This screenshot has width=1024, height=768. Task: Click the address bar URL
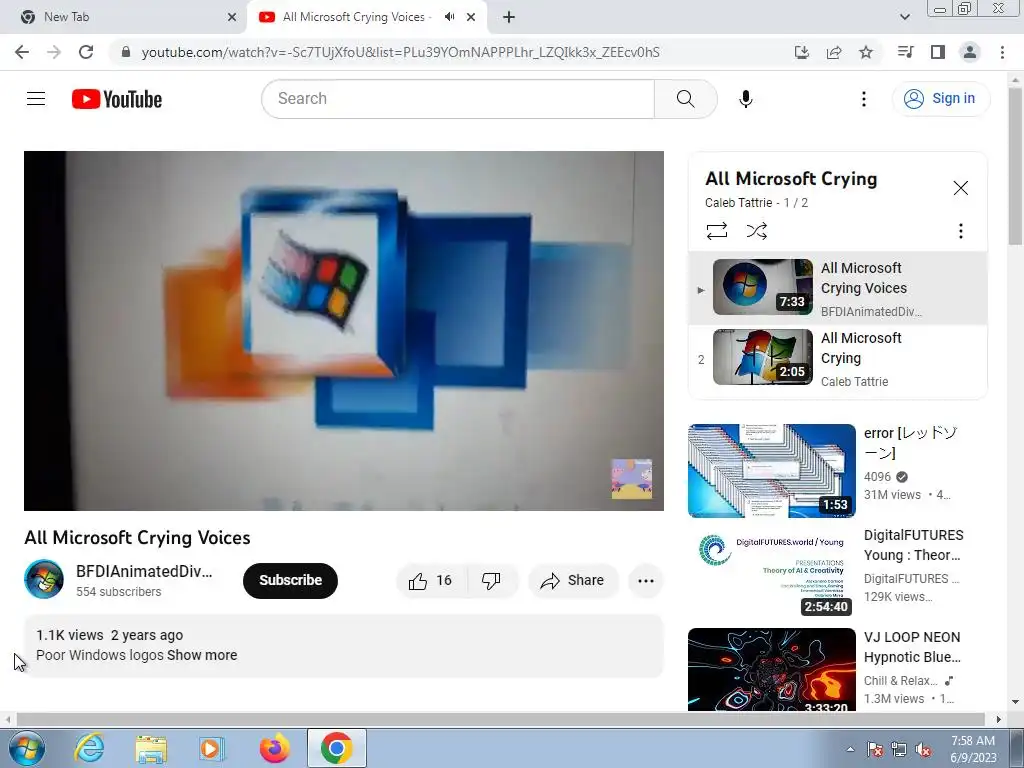pos(400,52)
